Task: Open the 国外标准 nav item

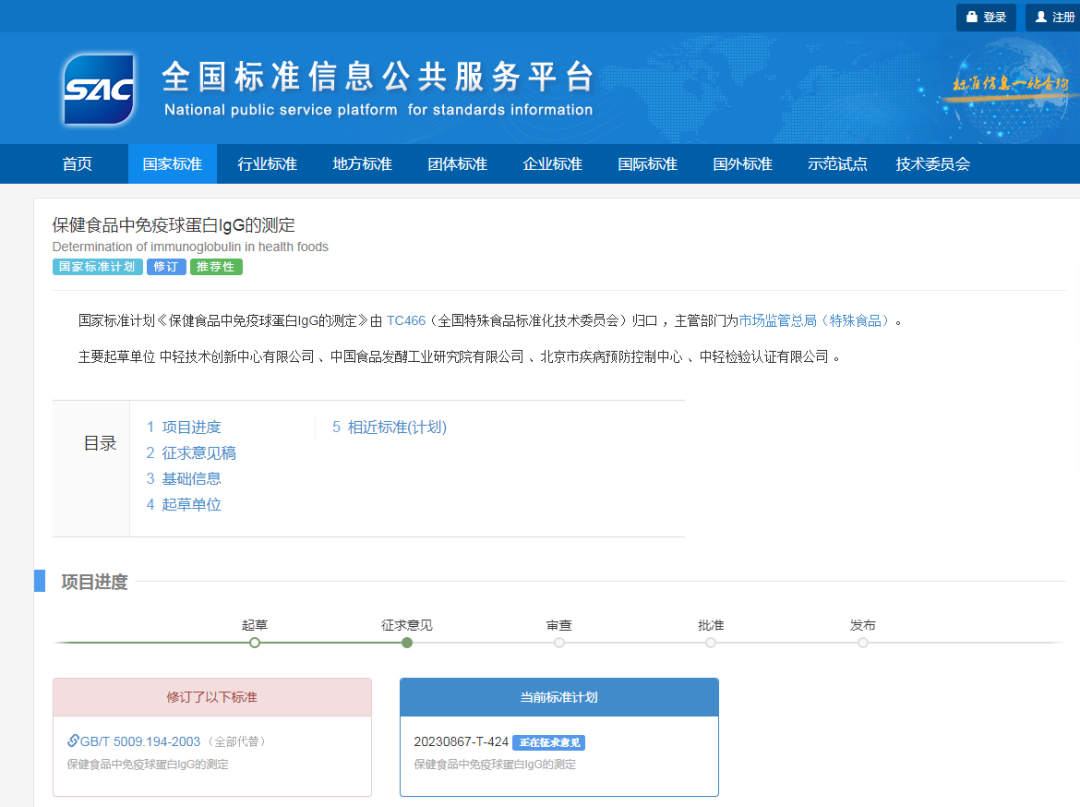Action: click(x=742, y=164)
